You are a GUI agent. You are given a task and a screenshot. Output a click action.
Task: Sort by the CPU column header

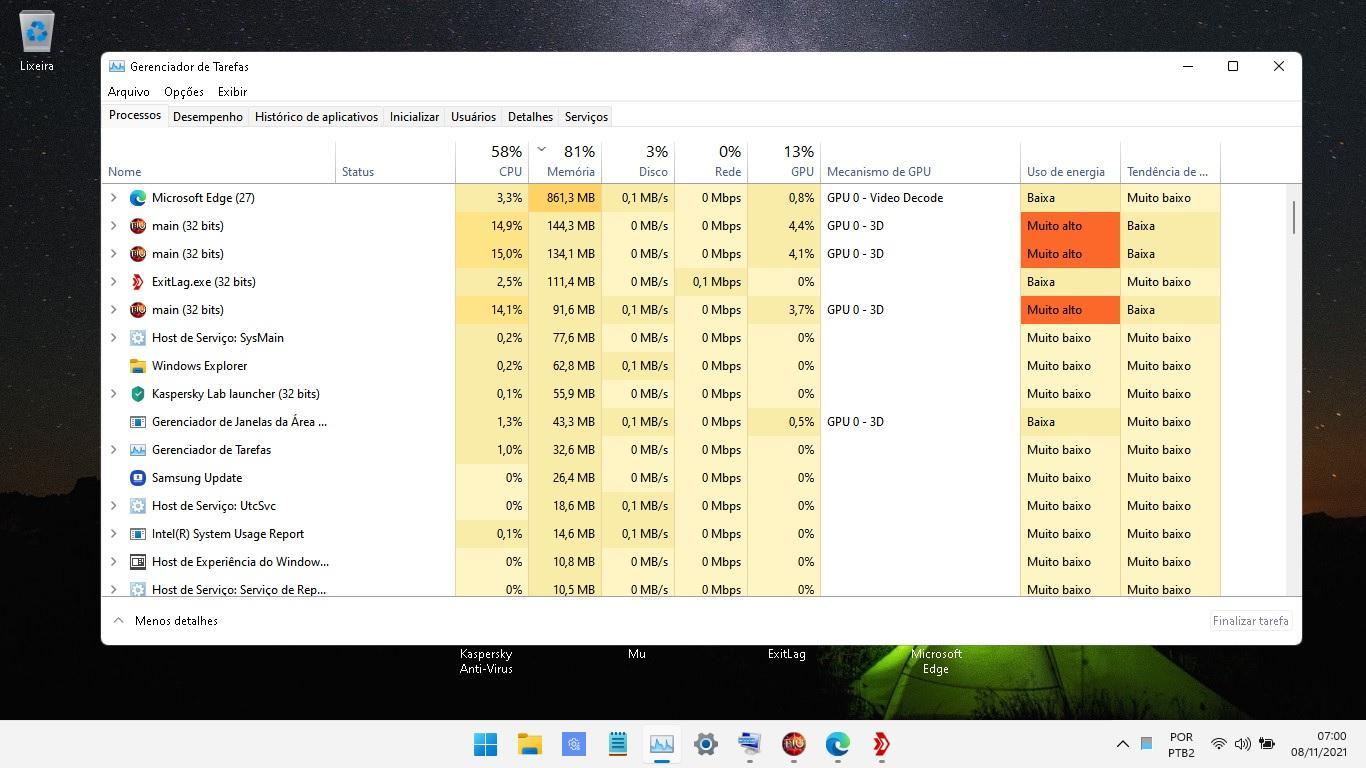click(x=492, y=162)
